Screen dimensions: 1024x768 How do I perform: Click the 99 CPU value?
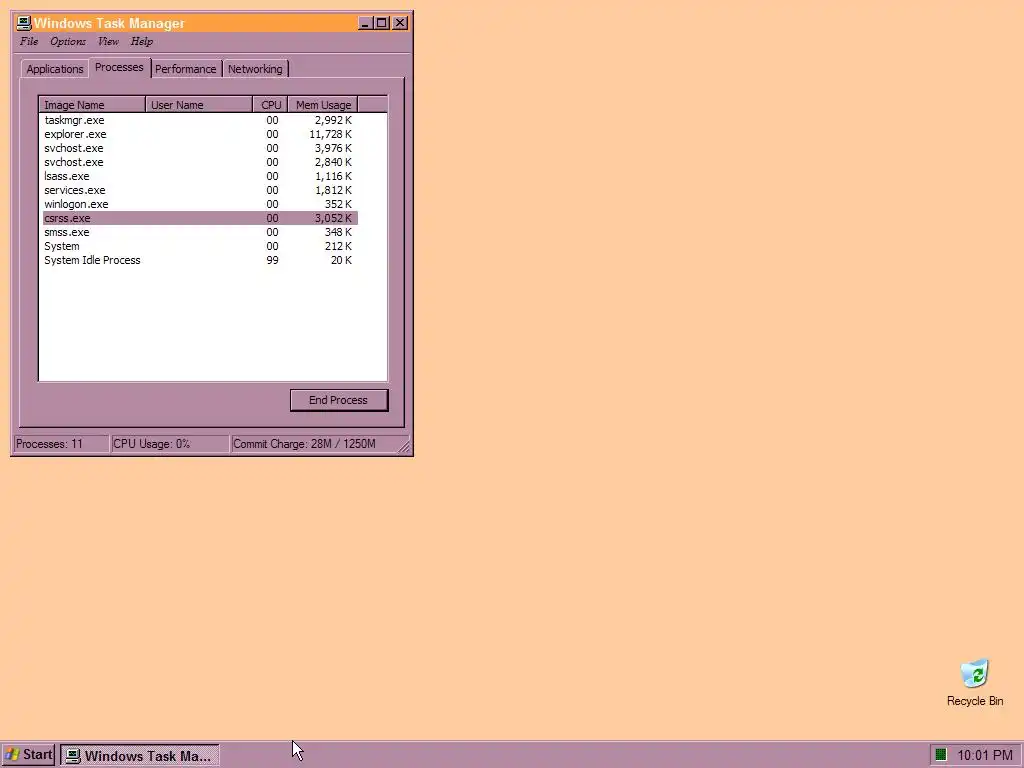tap(272, 261)
